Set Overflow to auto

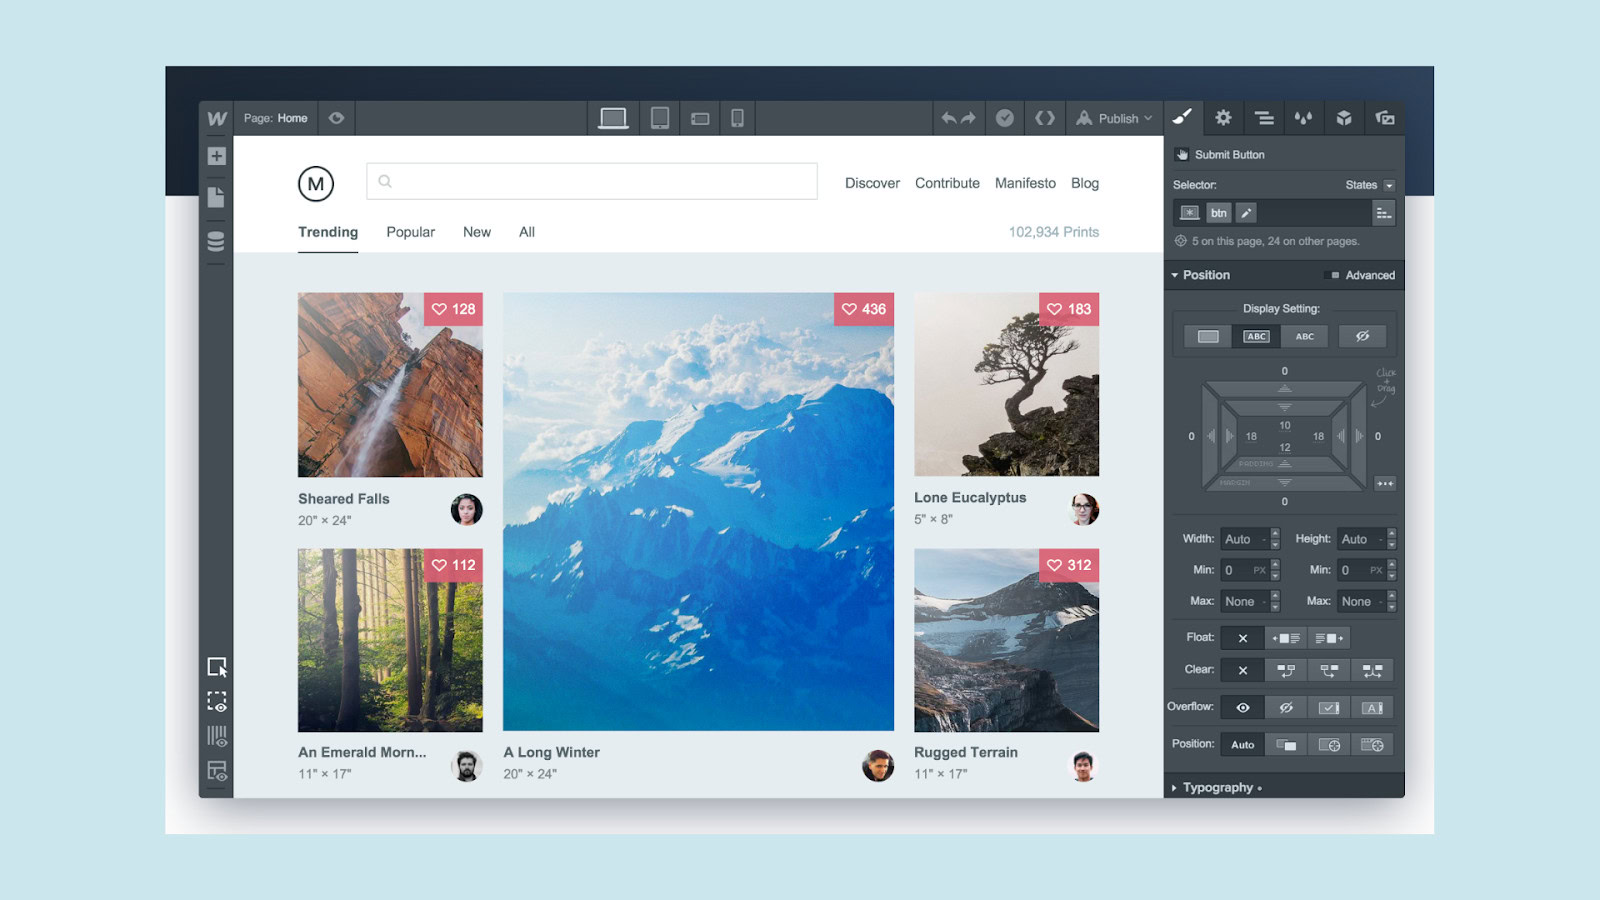[x=1372, y=708]
